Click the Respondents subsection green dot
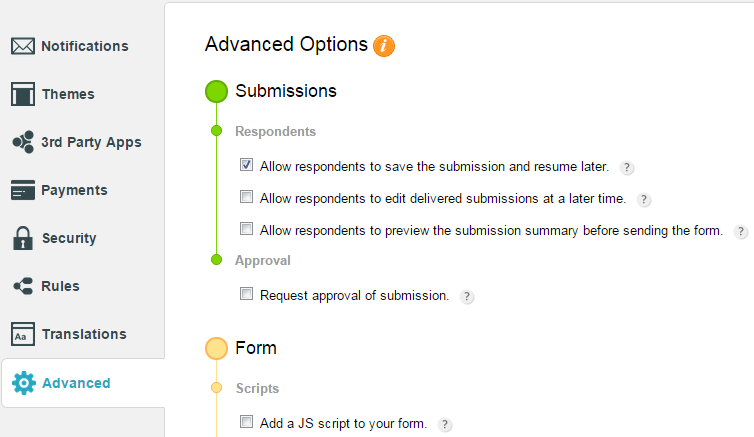Viewport: 754px width, 437px height. point(216,130)
